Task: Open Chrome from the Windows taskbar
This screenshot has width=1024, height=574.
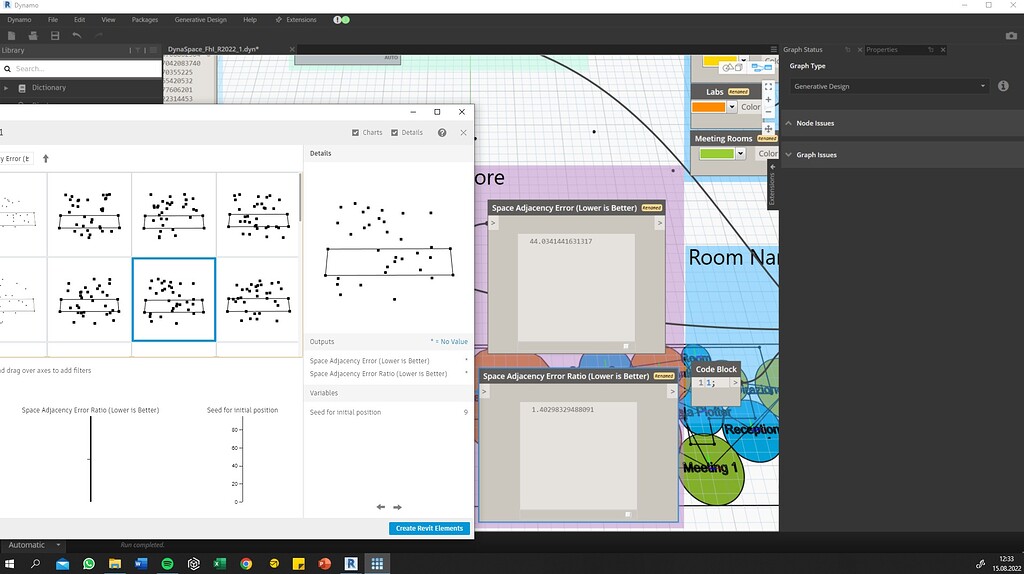Action: click(246, 564)
